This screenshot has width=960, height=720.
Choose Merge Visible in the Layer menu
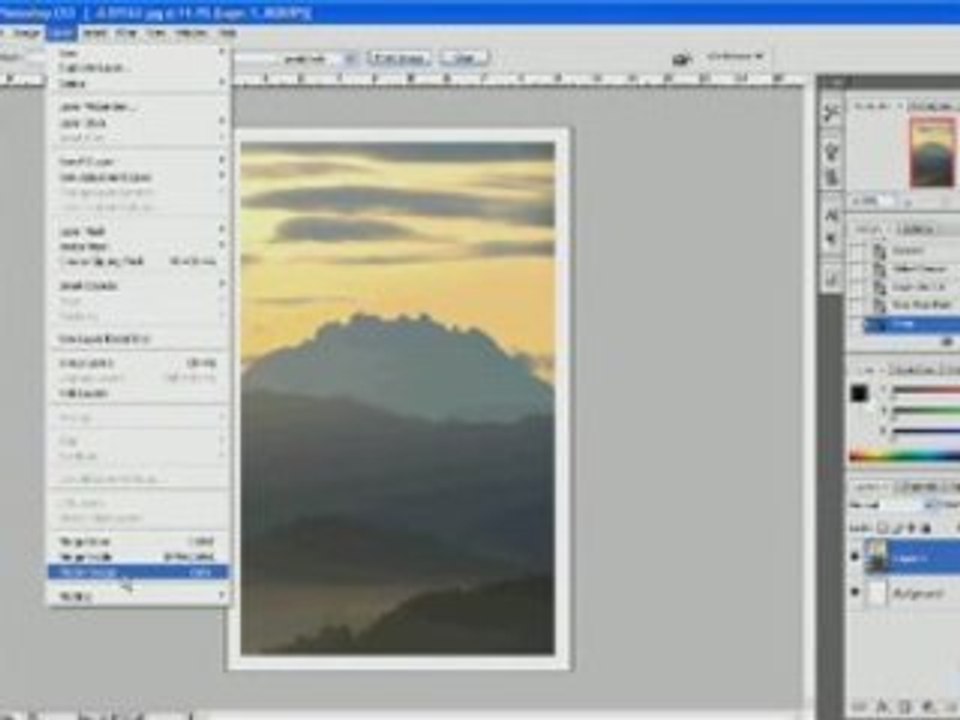[138, 557]
